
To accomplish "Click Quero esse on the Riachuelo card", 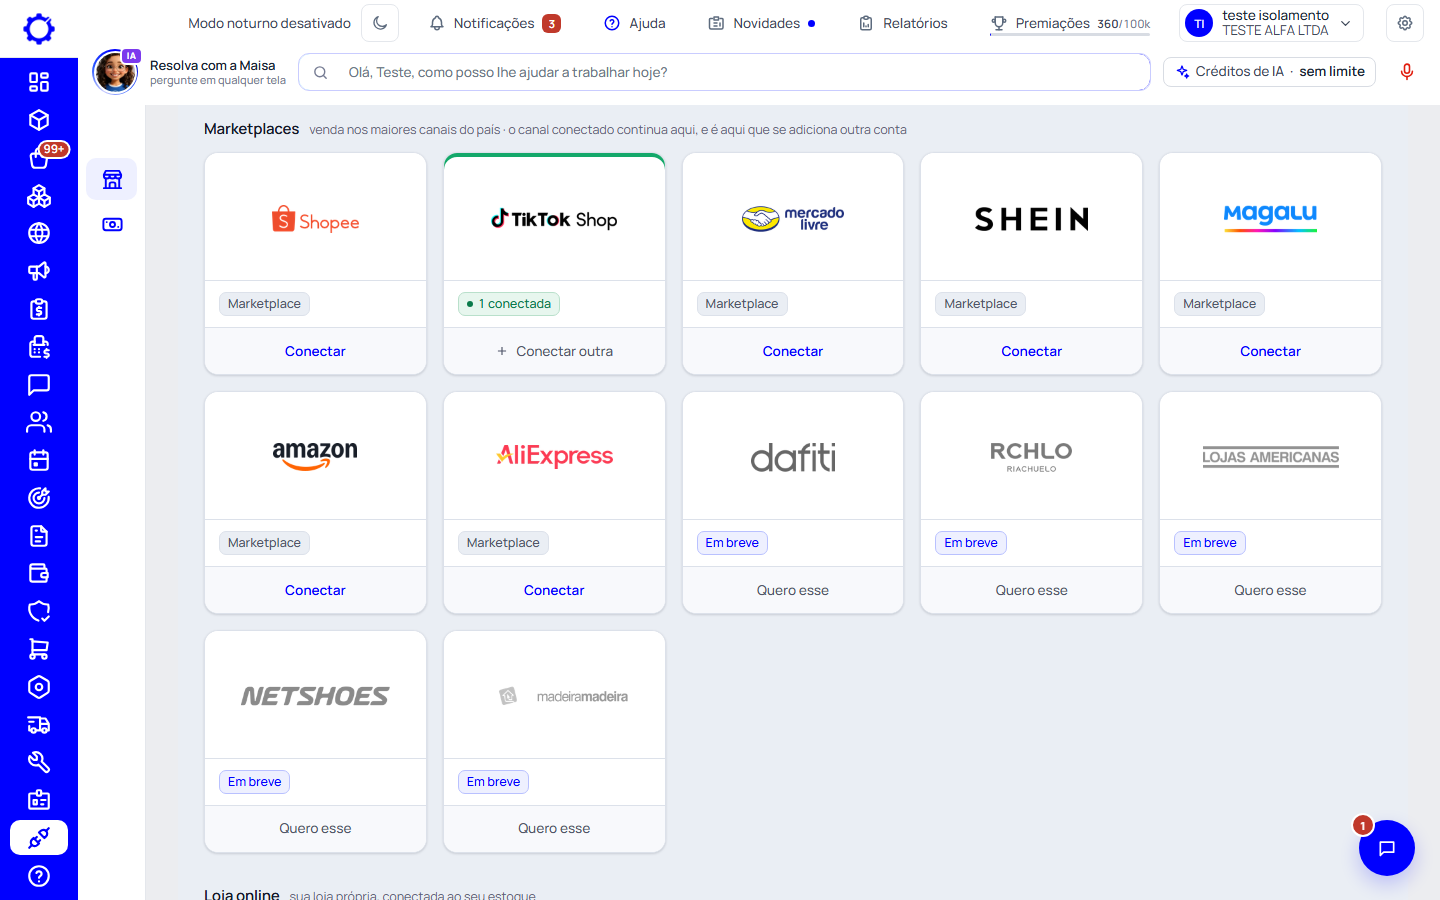I will tap(1031, 590).
